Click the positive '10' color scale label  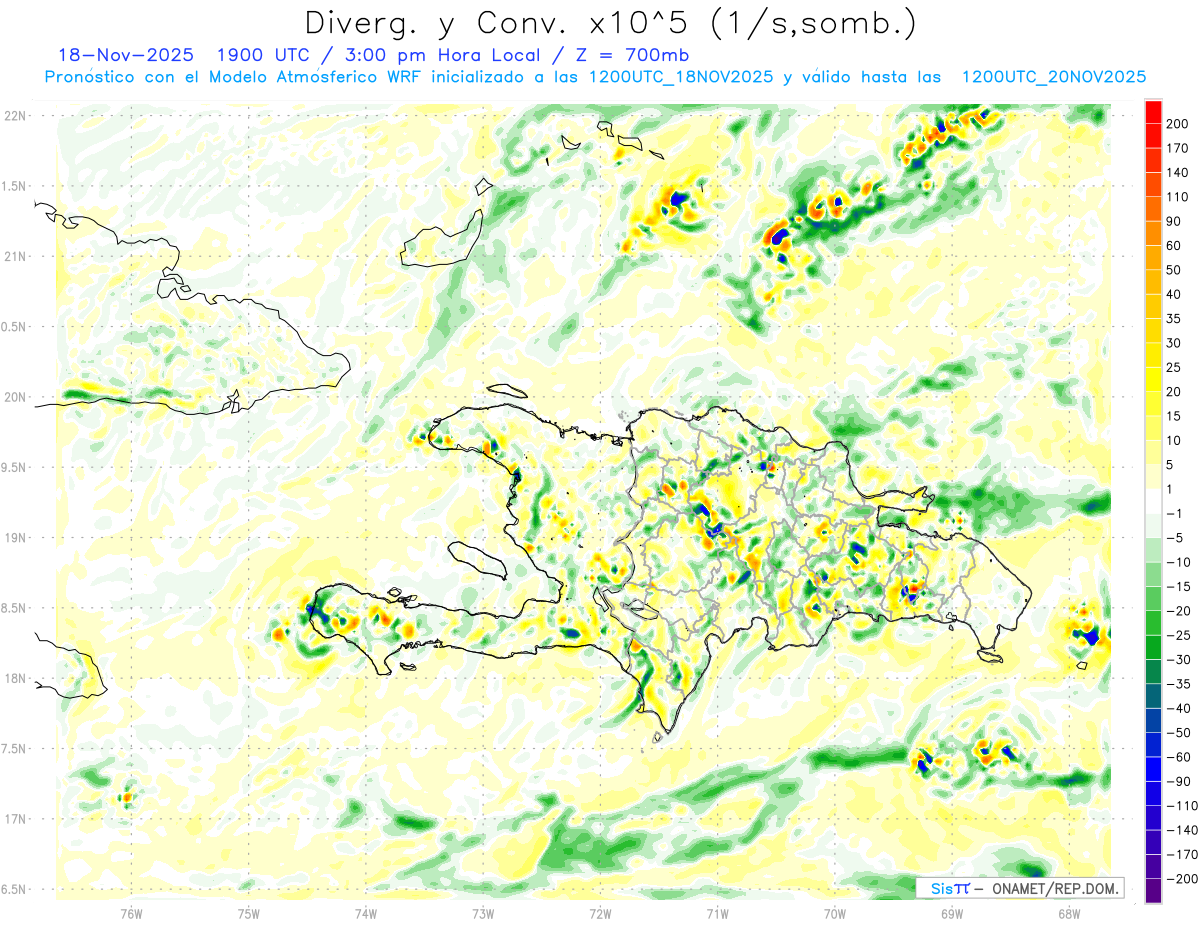(1174, 440)
